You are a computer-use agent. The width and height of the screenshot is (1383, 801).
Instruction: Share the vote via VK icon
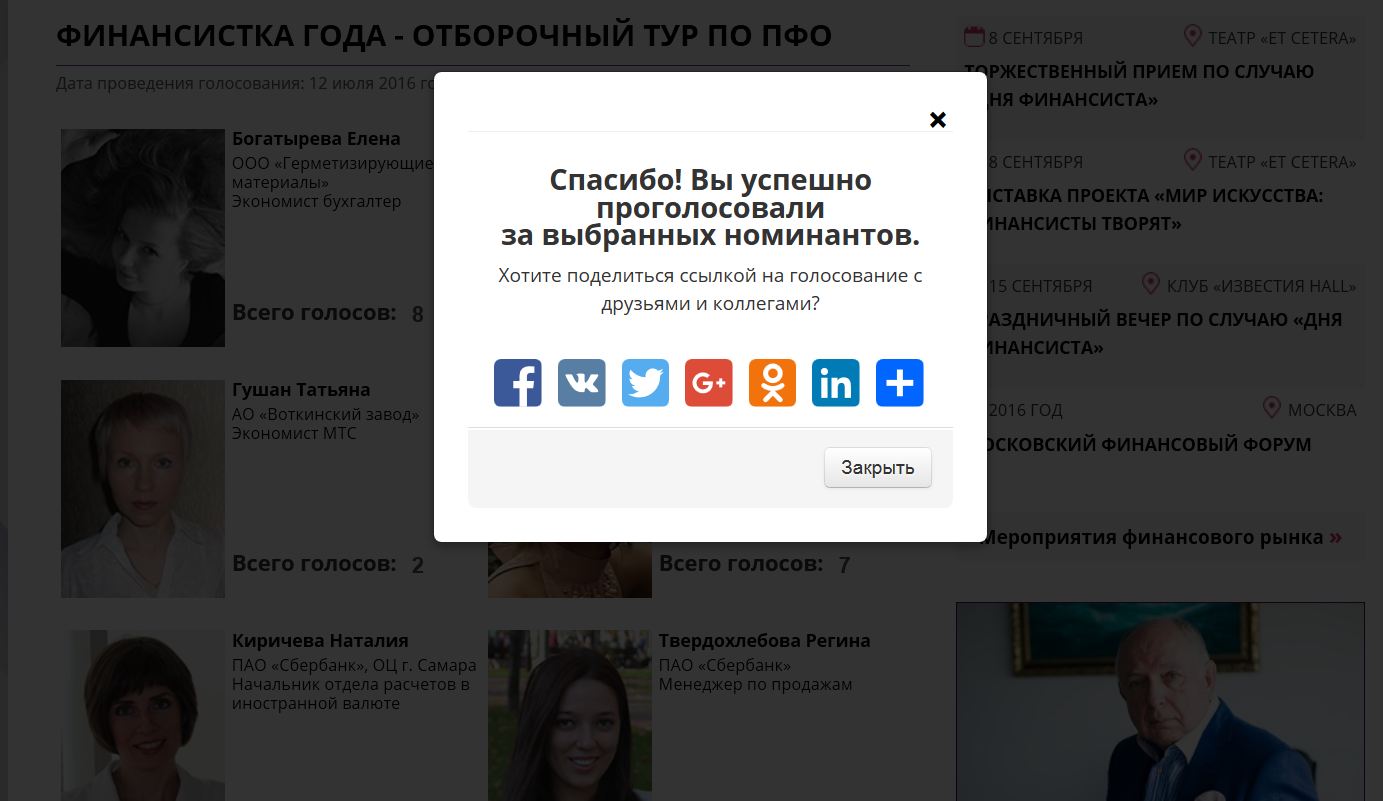(x=582, y=383)
